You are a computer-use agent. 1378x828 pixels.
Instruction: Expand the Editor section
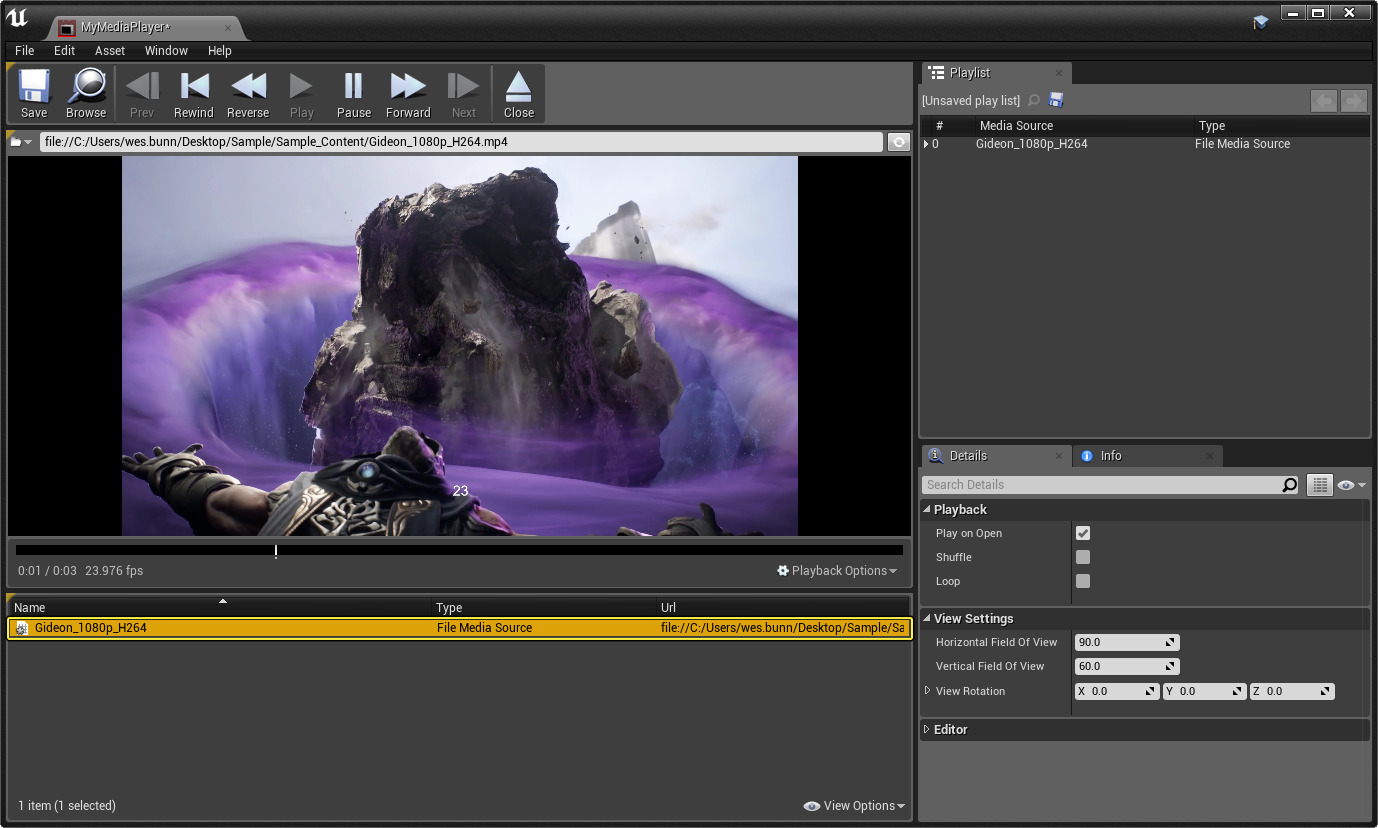tap(927, 729)
